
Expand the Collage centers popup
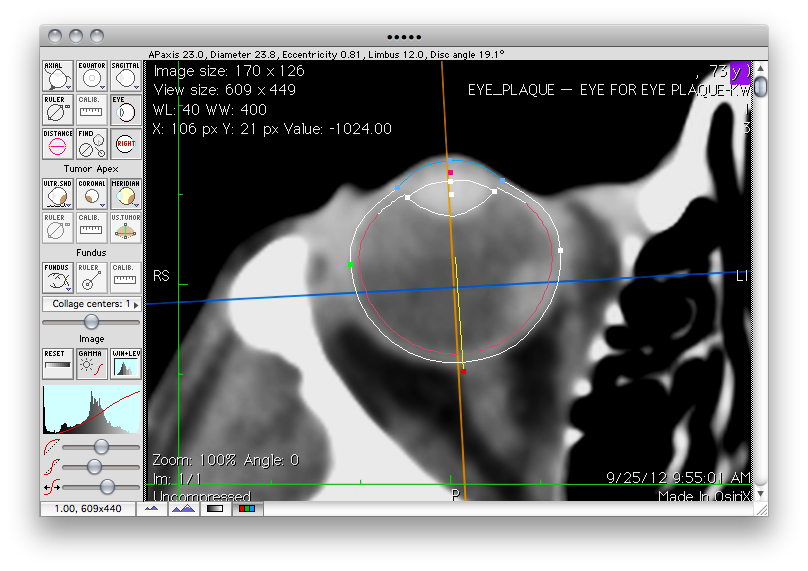(x=92, y=303)
